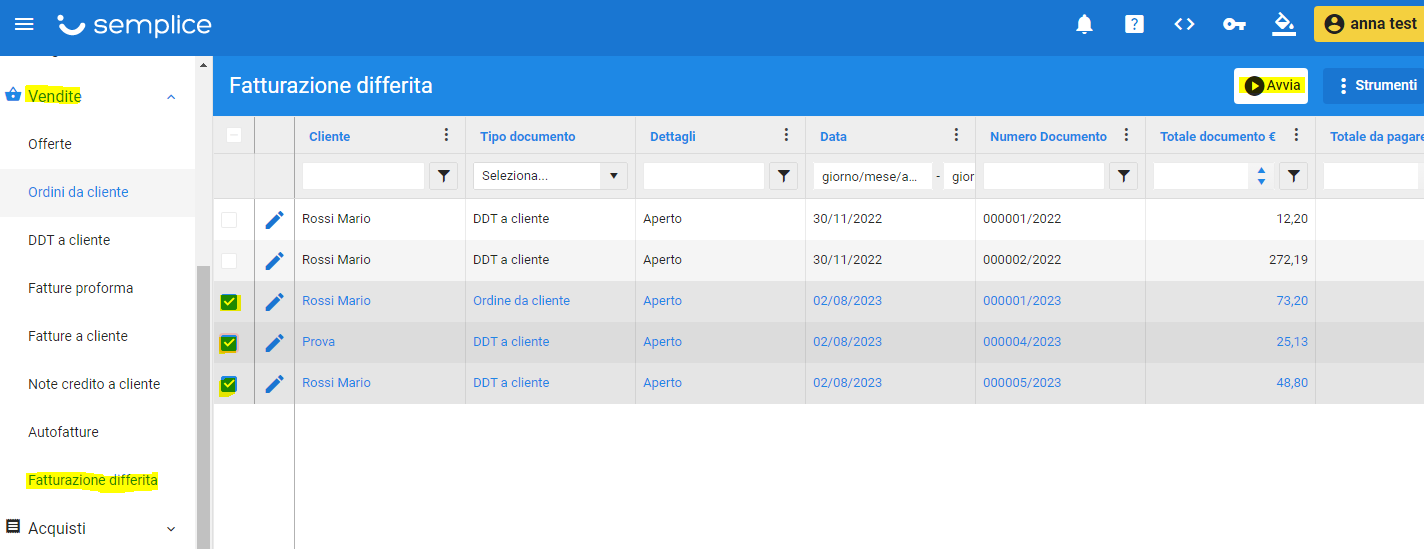Image resolution: width=1424 pixels, height=549 pixels.
Task: Click the help question mark icon
Action: [x=1134, y=24]
